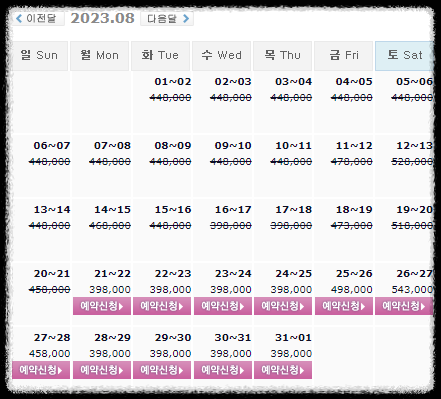Click the 398,000 price under 28~29
441x399 pixels.
[110, 353]
